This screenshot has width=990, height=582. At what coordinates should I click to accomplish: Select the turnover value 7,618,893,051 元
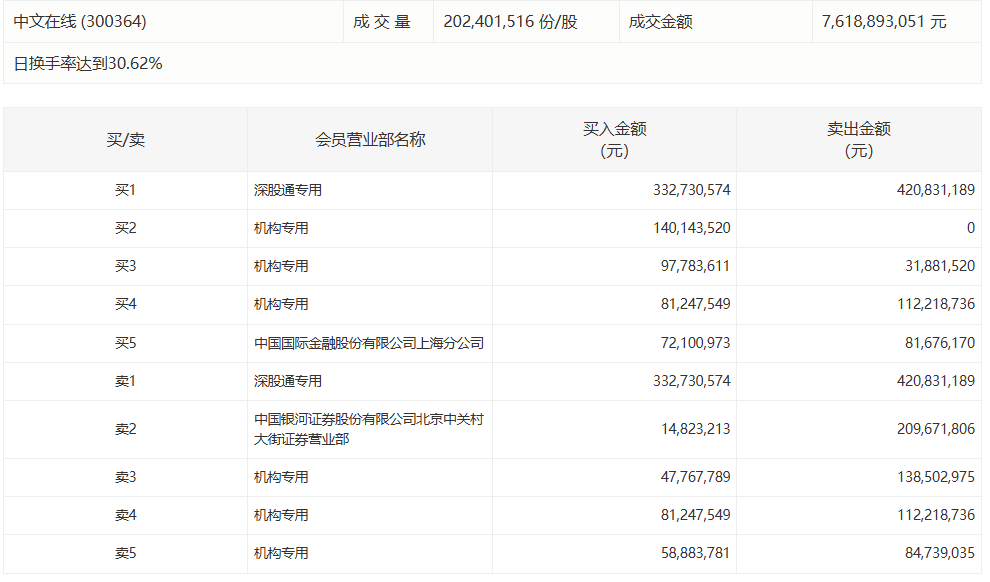pos(884,21)
